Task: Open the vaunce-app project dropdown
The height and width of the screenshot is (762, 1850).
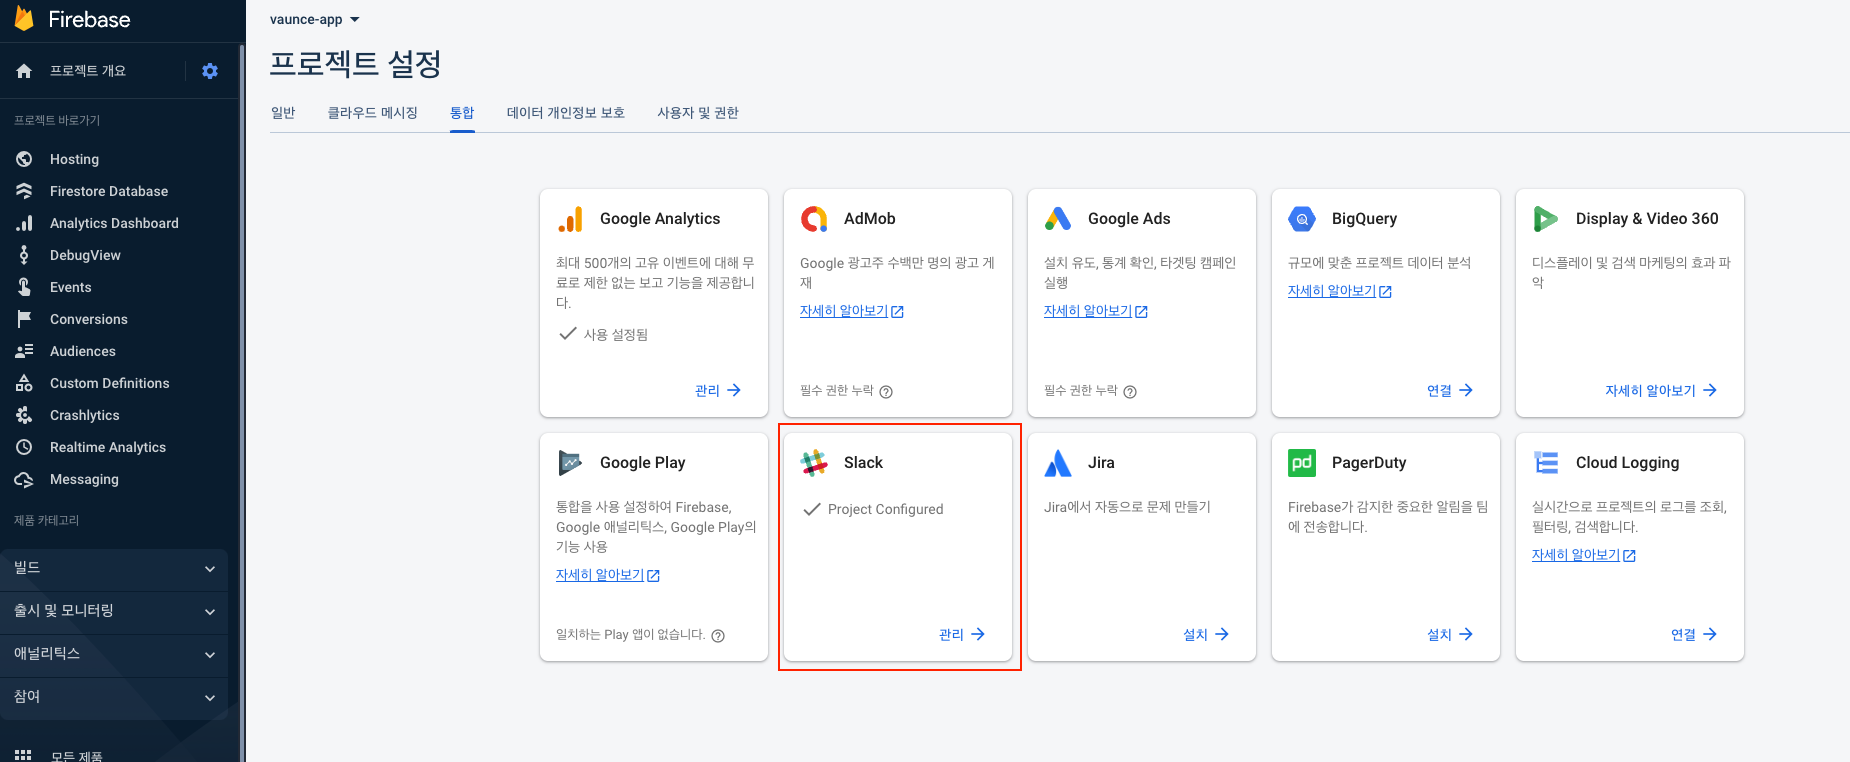Action: click(x=314, y=19)
